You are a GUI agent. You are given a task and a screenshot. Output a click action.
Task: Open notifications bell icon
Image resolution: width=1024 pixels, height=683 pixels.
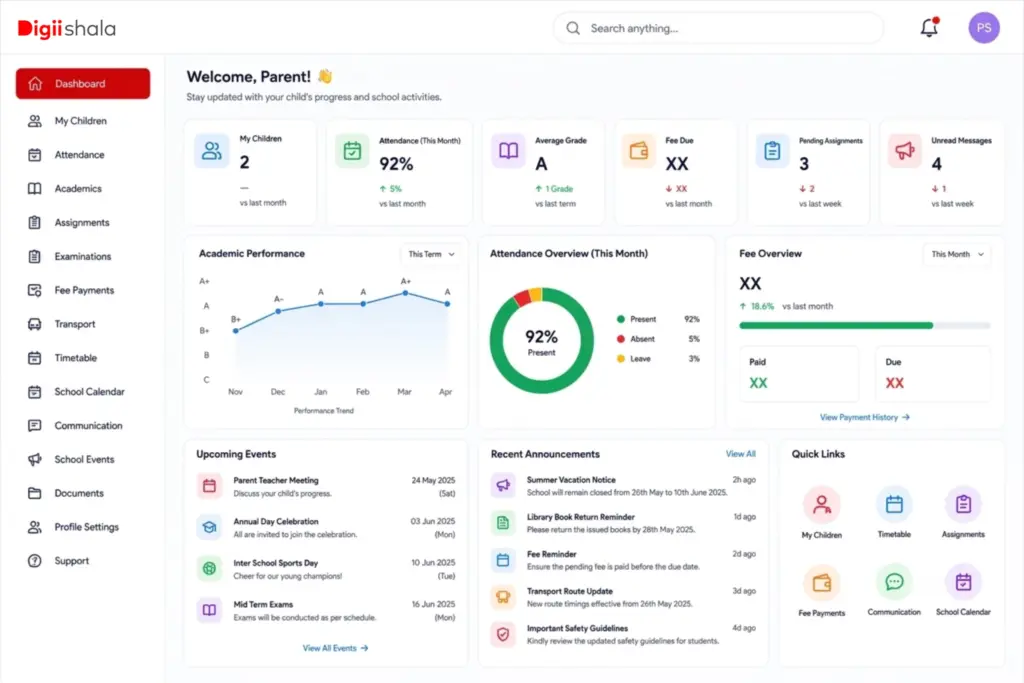929,27
